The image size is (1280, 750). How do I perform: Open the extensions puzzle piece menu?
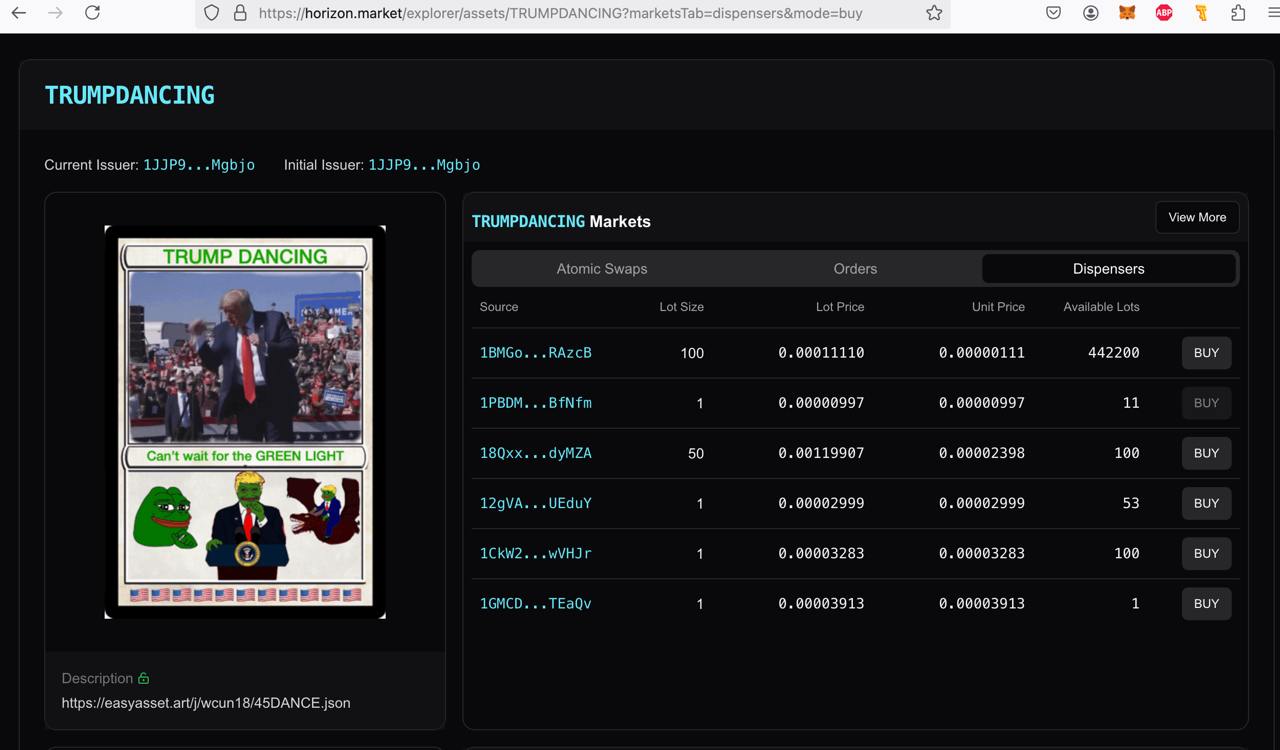[1238, 13]
